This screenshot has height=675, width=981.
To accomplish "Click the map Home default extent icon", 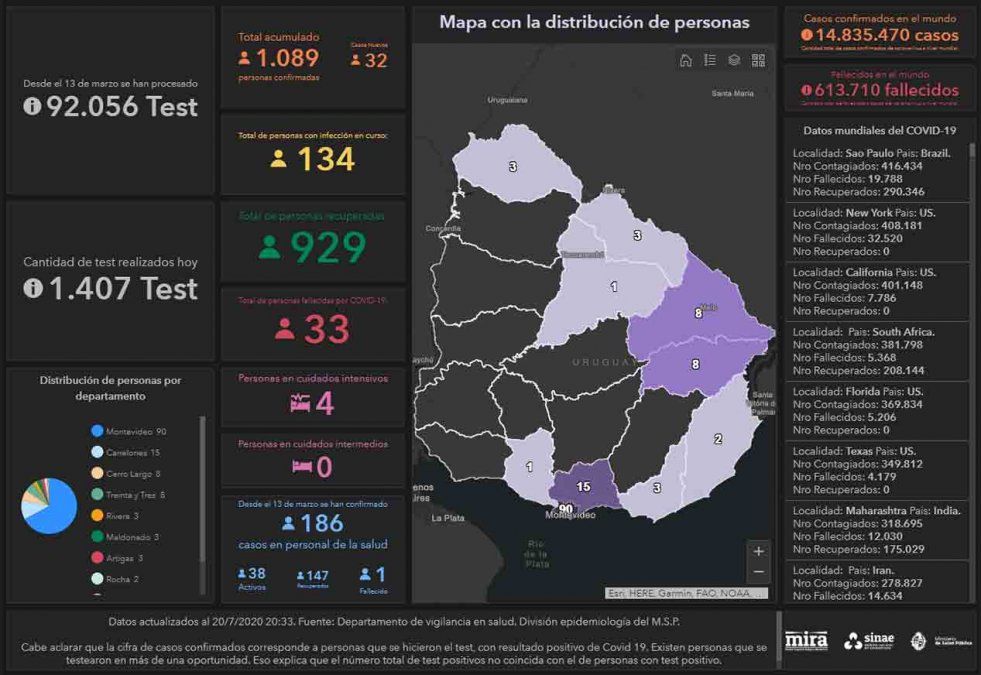I will pos(685,60).
